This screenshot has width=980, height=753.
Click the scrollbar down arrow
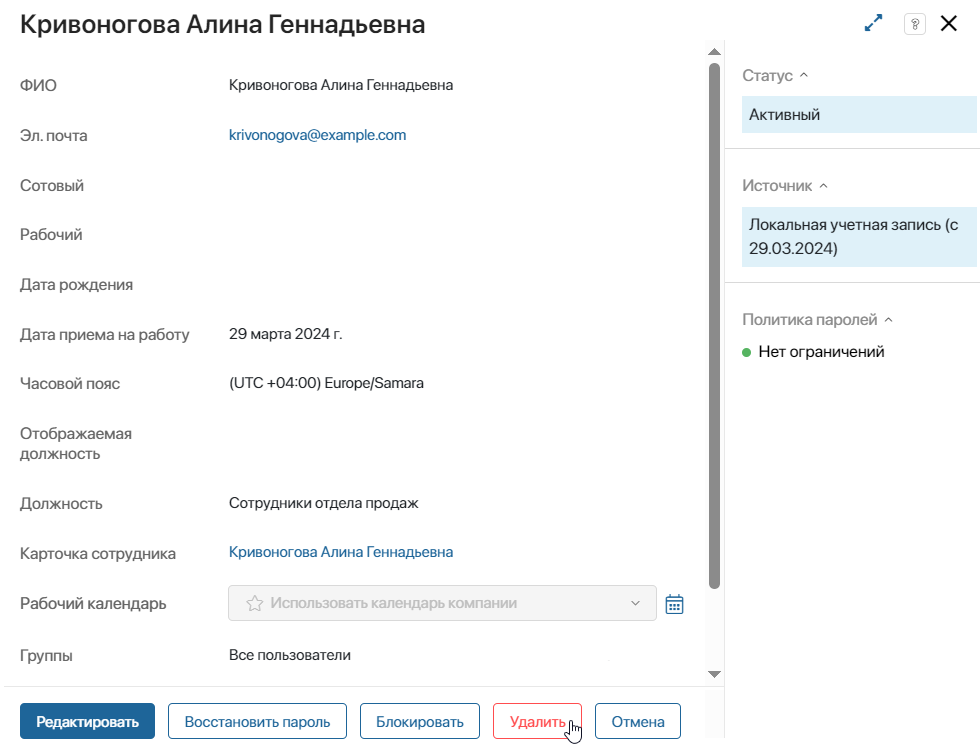(714, 674)
